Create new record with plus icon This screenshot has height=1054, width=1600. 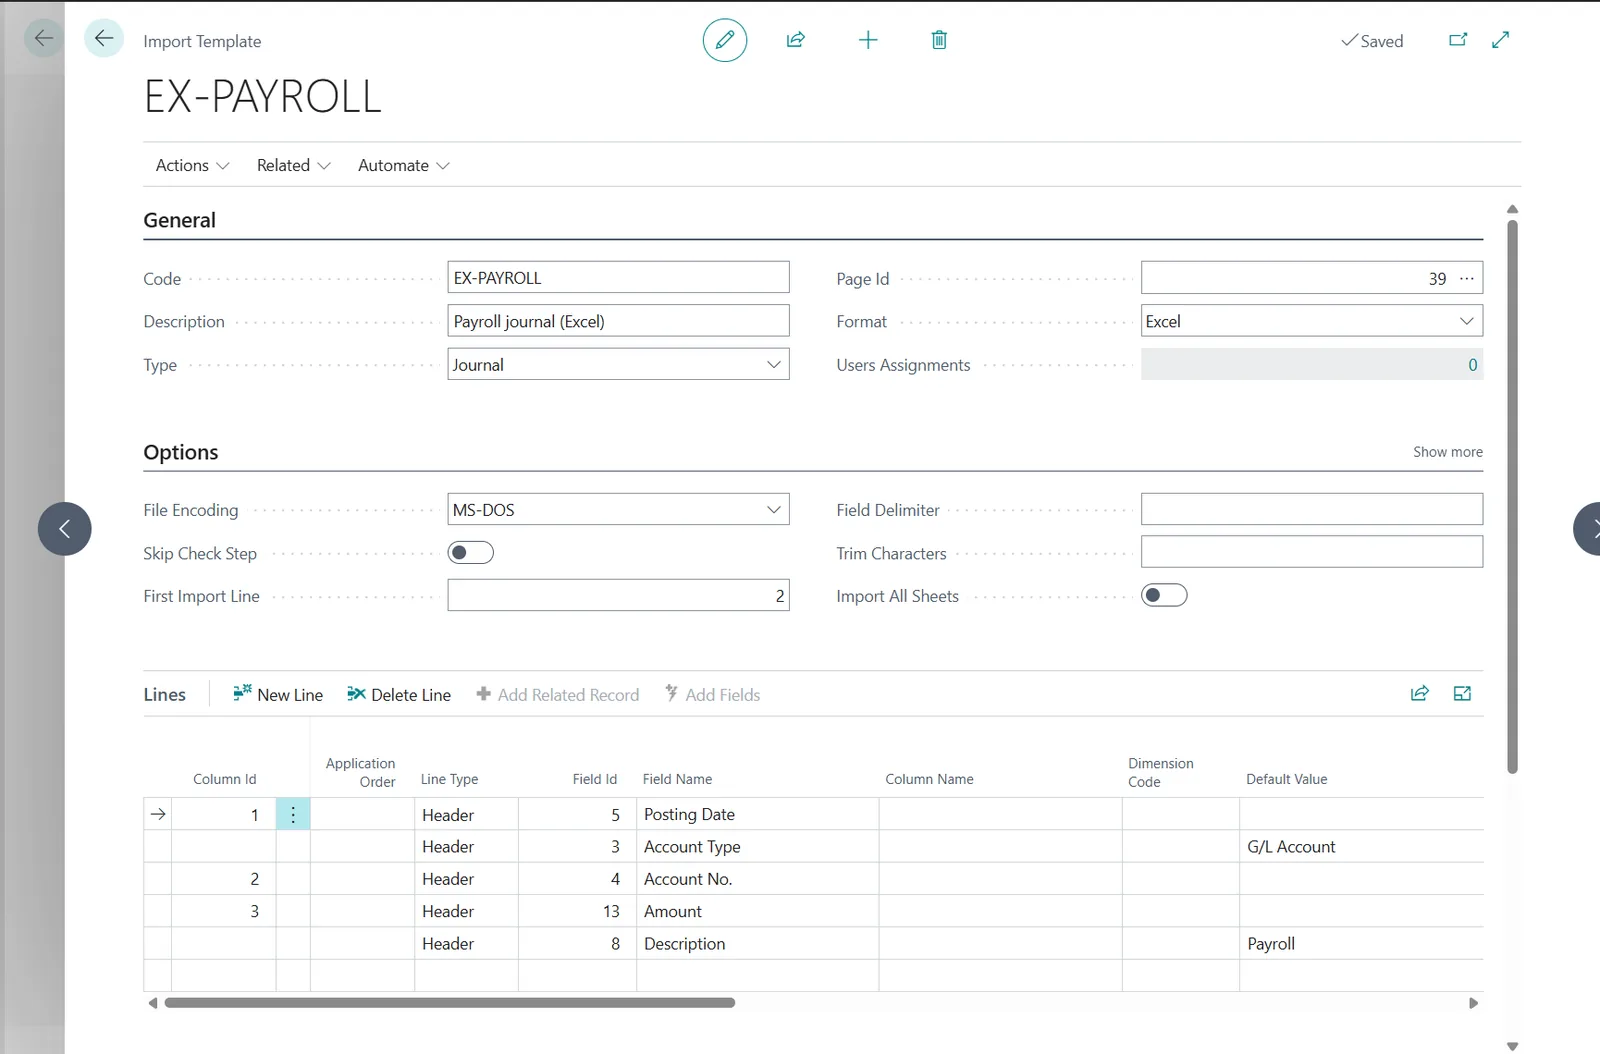tap(868, 40)
